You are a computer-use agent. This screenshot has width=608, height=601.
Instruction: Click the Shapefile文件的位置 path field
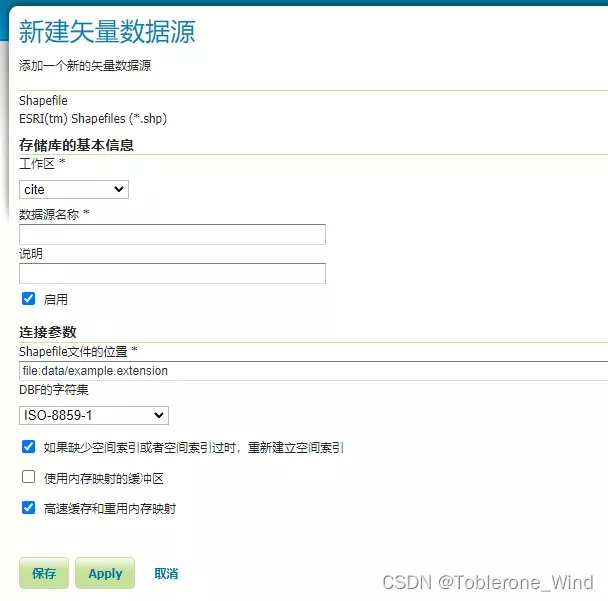coord(313,371)
